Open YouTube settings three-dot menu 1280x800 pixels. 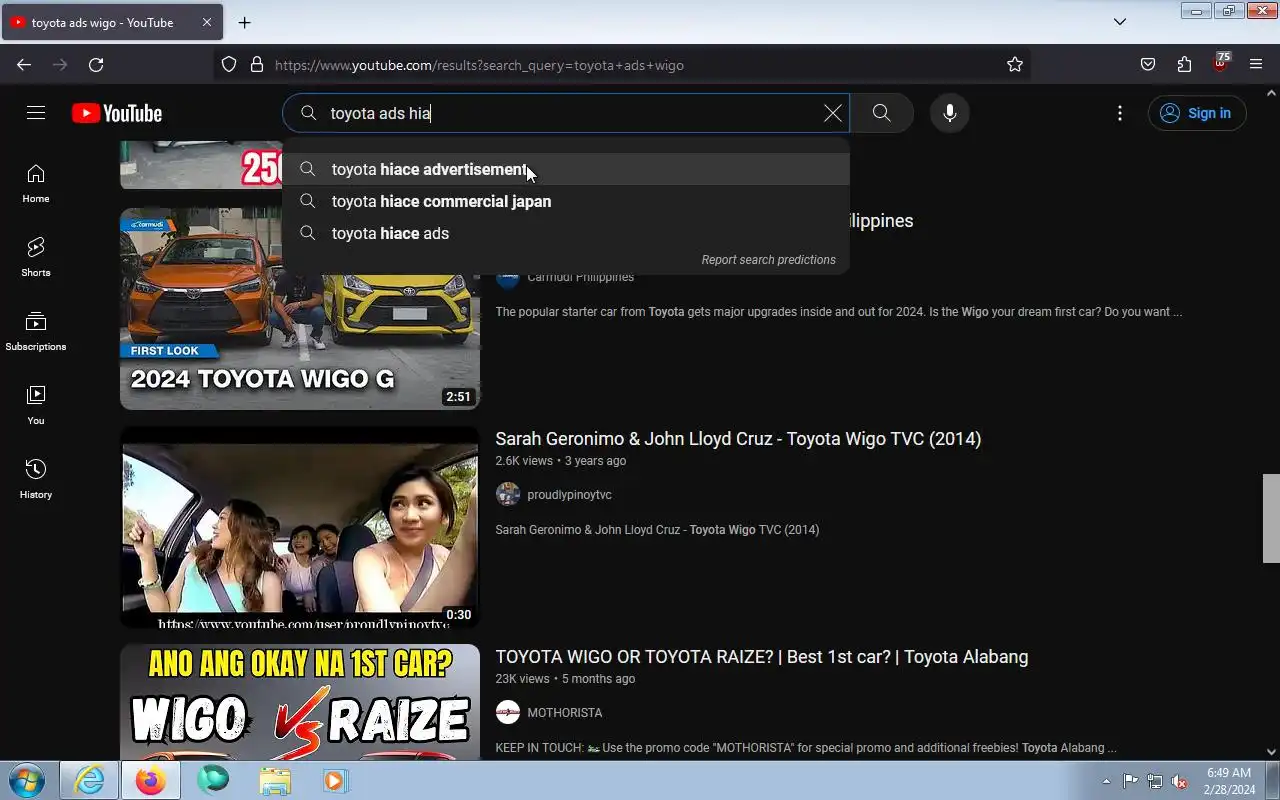coord(1120,113)
